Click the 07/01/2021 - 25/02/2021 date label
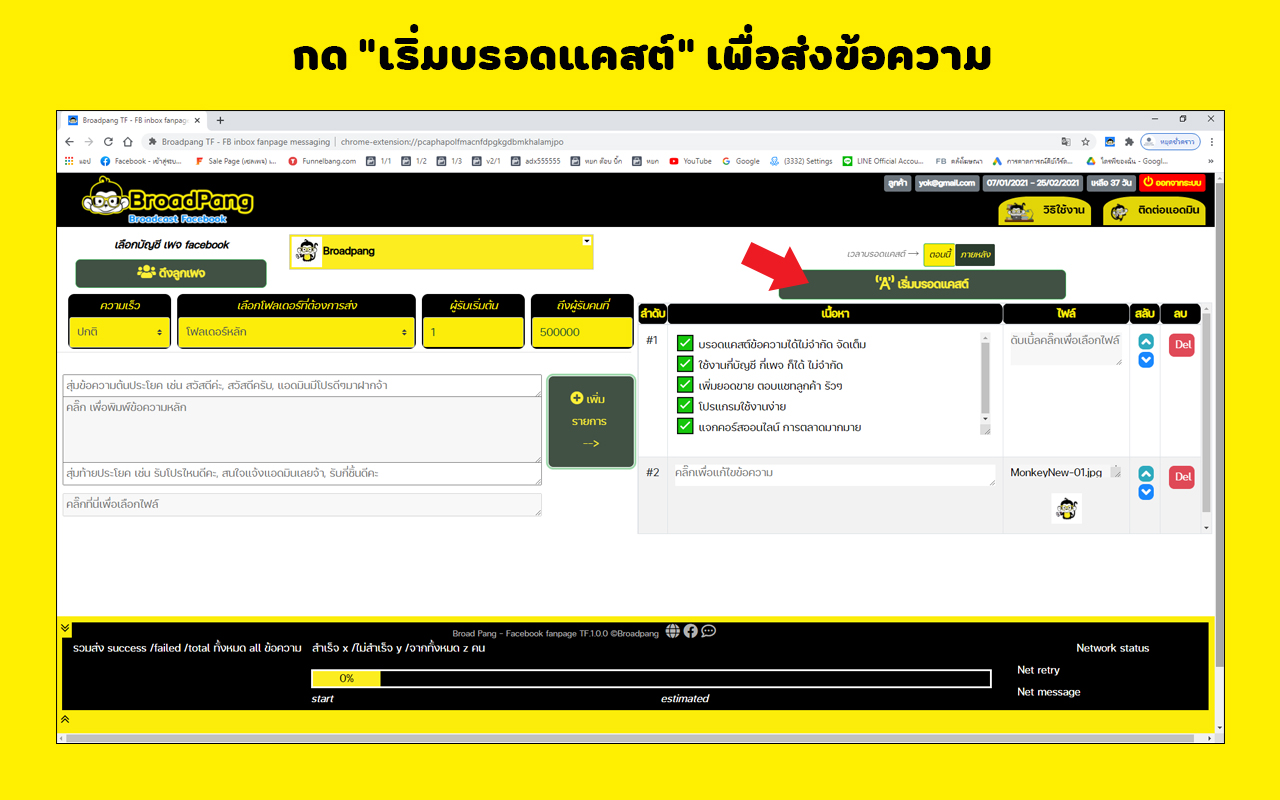1280x800 pixels. click(x=1034, y=183)
